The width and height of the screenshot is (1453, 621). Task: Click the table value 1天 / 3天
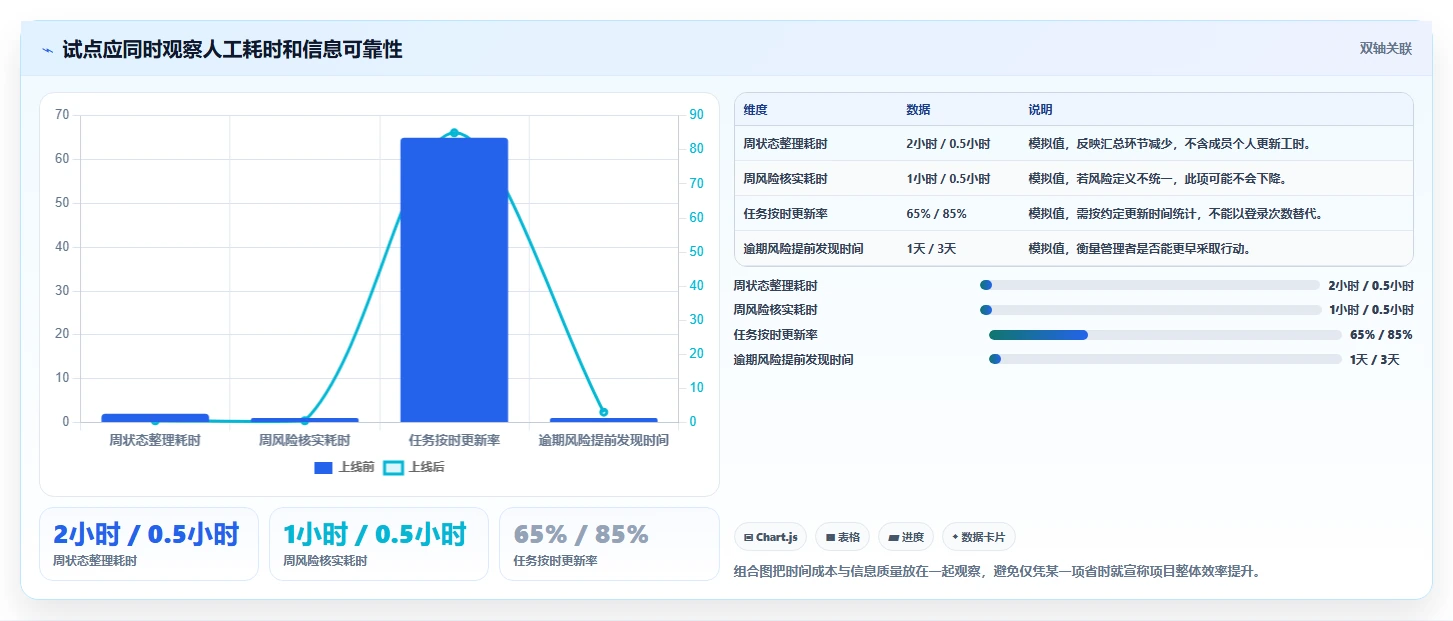931,248
